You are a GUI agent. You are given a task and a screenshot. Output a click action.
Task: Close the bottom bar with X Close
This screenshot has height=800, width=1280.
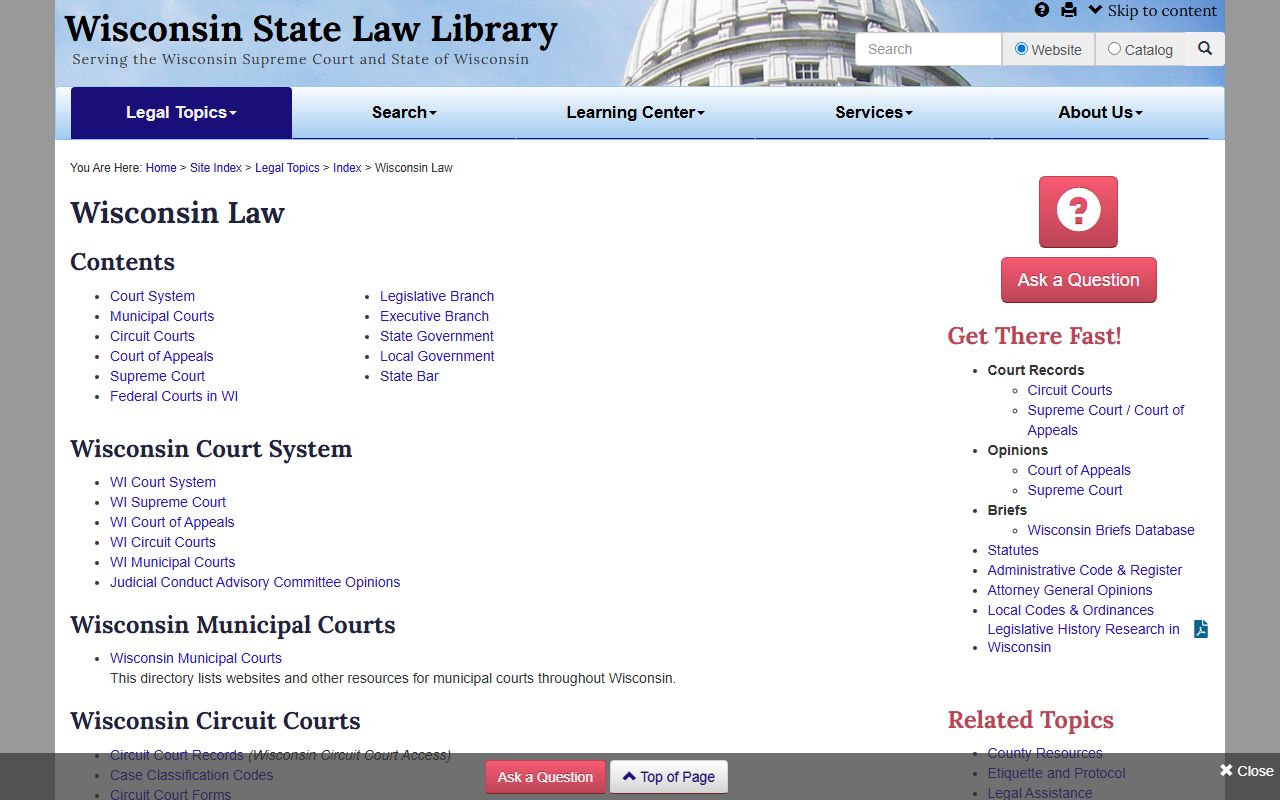tap(1246, 771)
